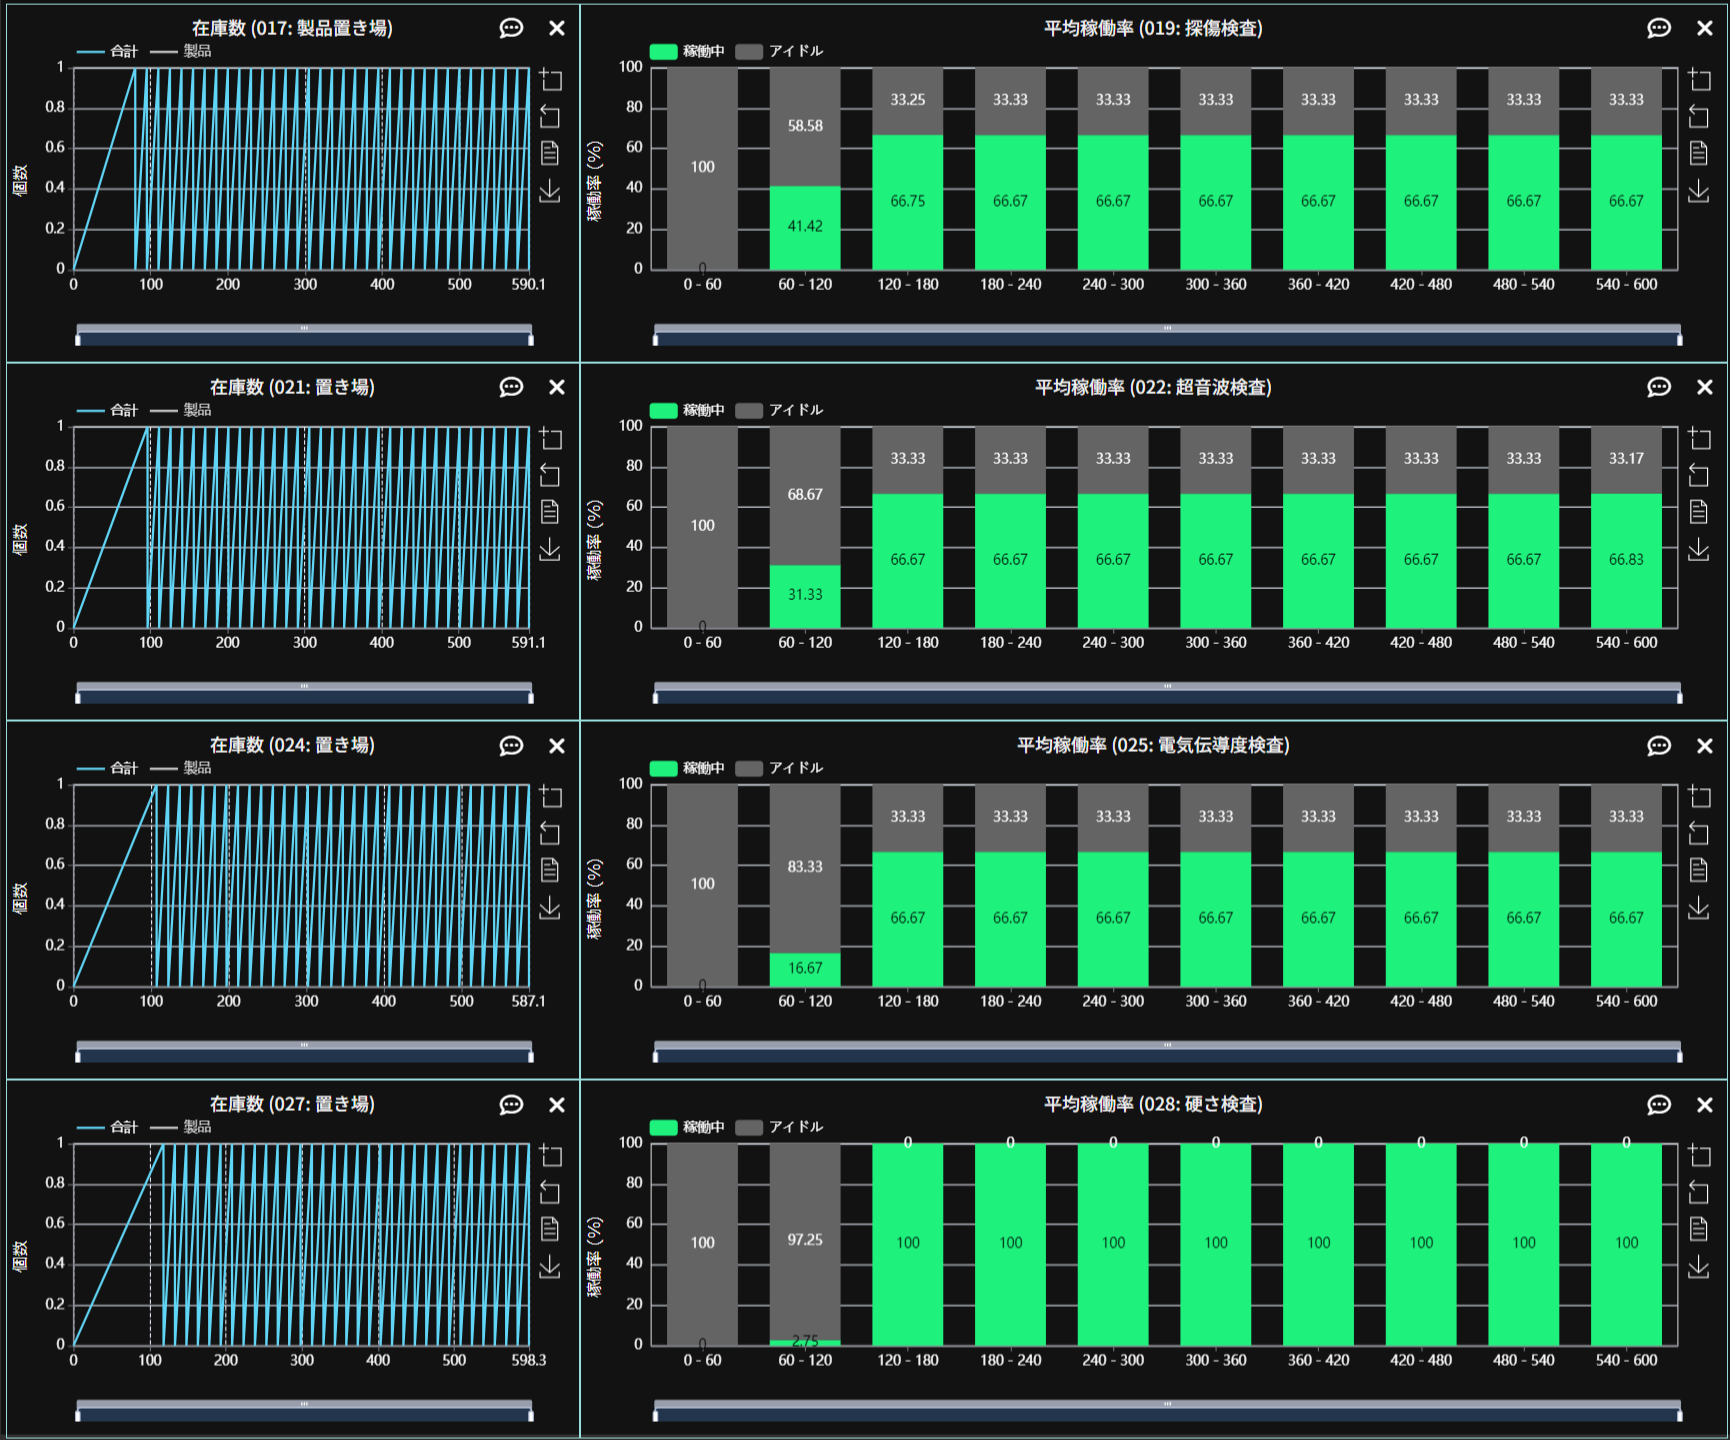Reset zoom on 021 置き場 inventory chart

550,475
